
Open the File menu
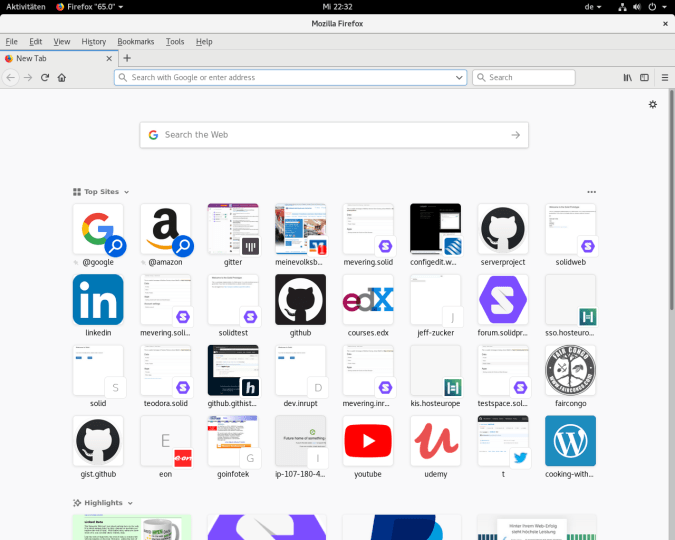click(x=12, y=41)
